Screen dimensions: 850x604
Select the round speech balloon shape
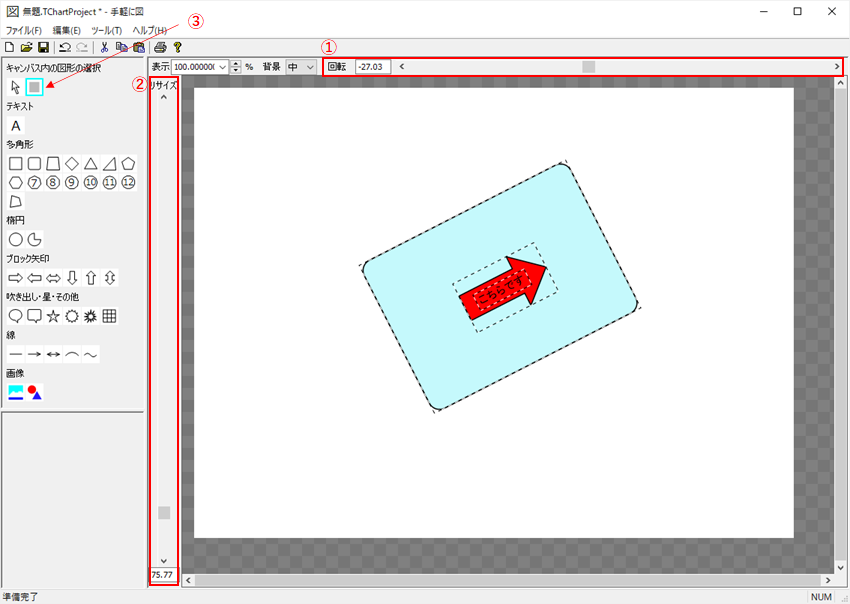click(16, 316)
